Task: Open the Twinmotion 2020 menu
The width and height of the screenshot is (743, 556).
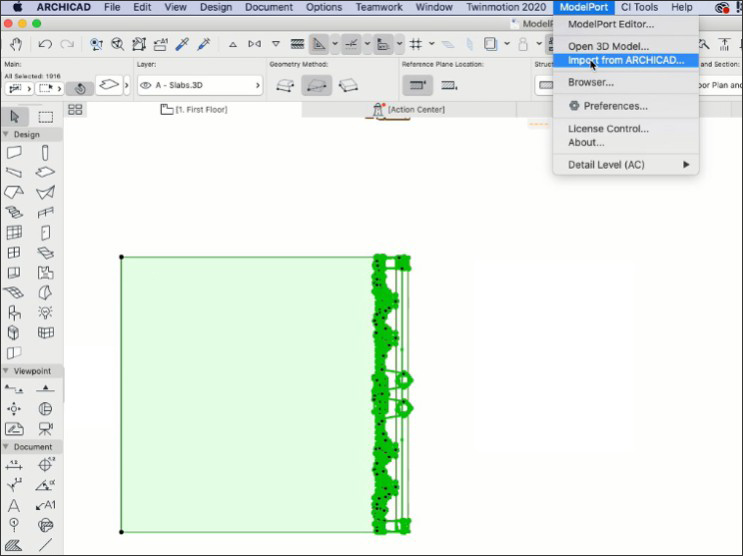Action: pos(506,7)
